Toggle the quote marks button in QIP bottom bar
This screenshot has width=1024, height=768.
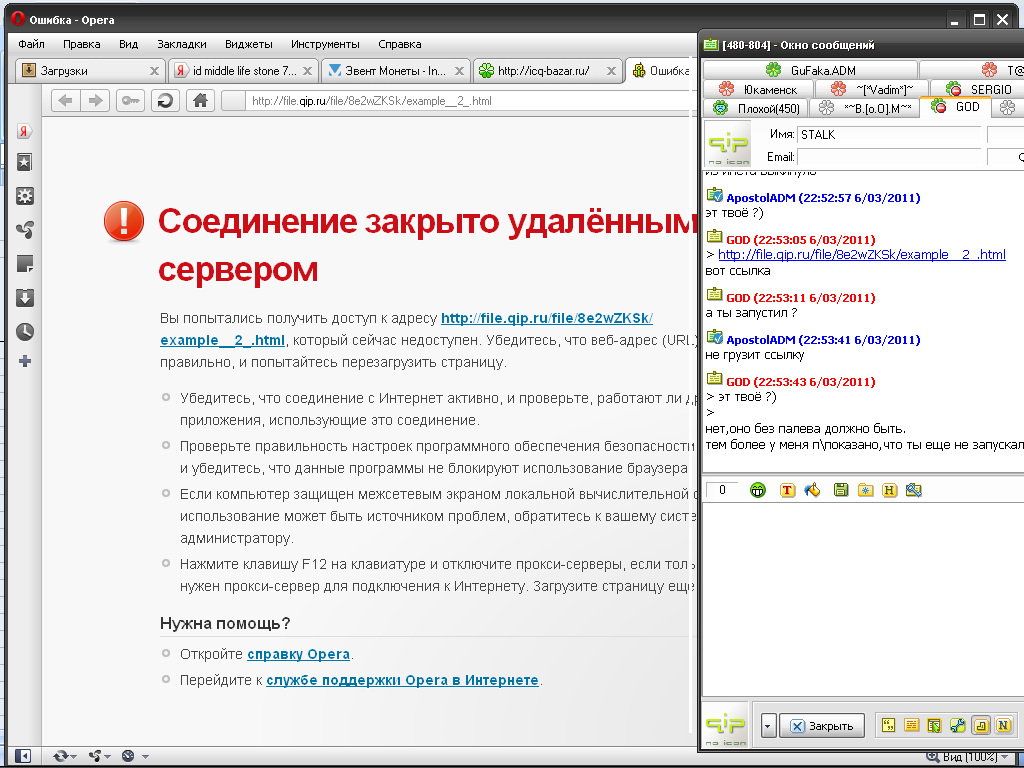point(887,725)
